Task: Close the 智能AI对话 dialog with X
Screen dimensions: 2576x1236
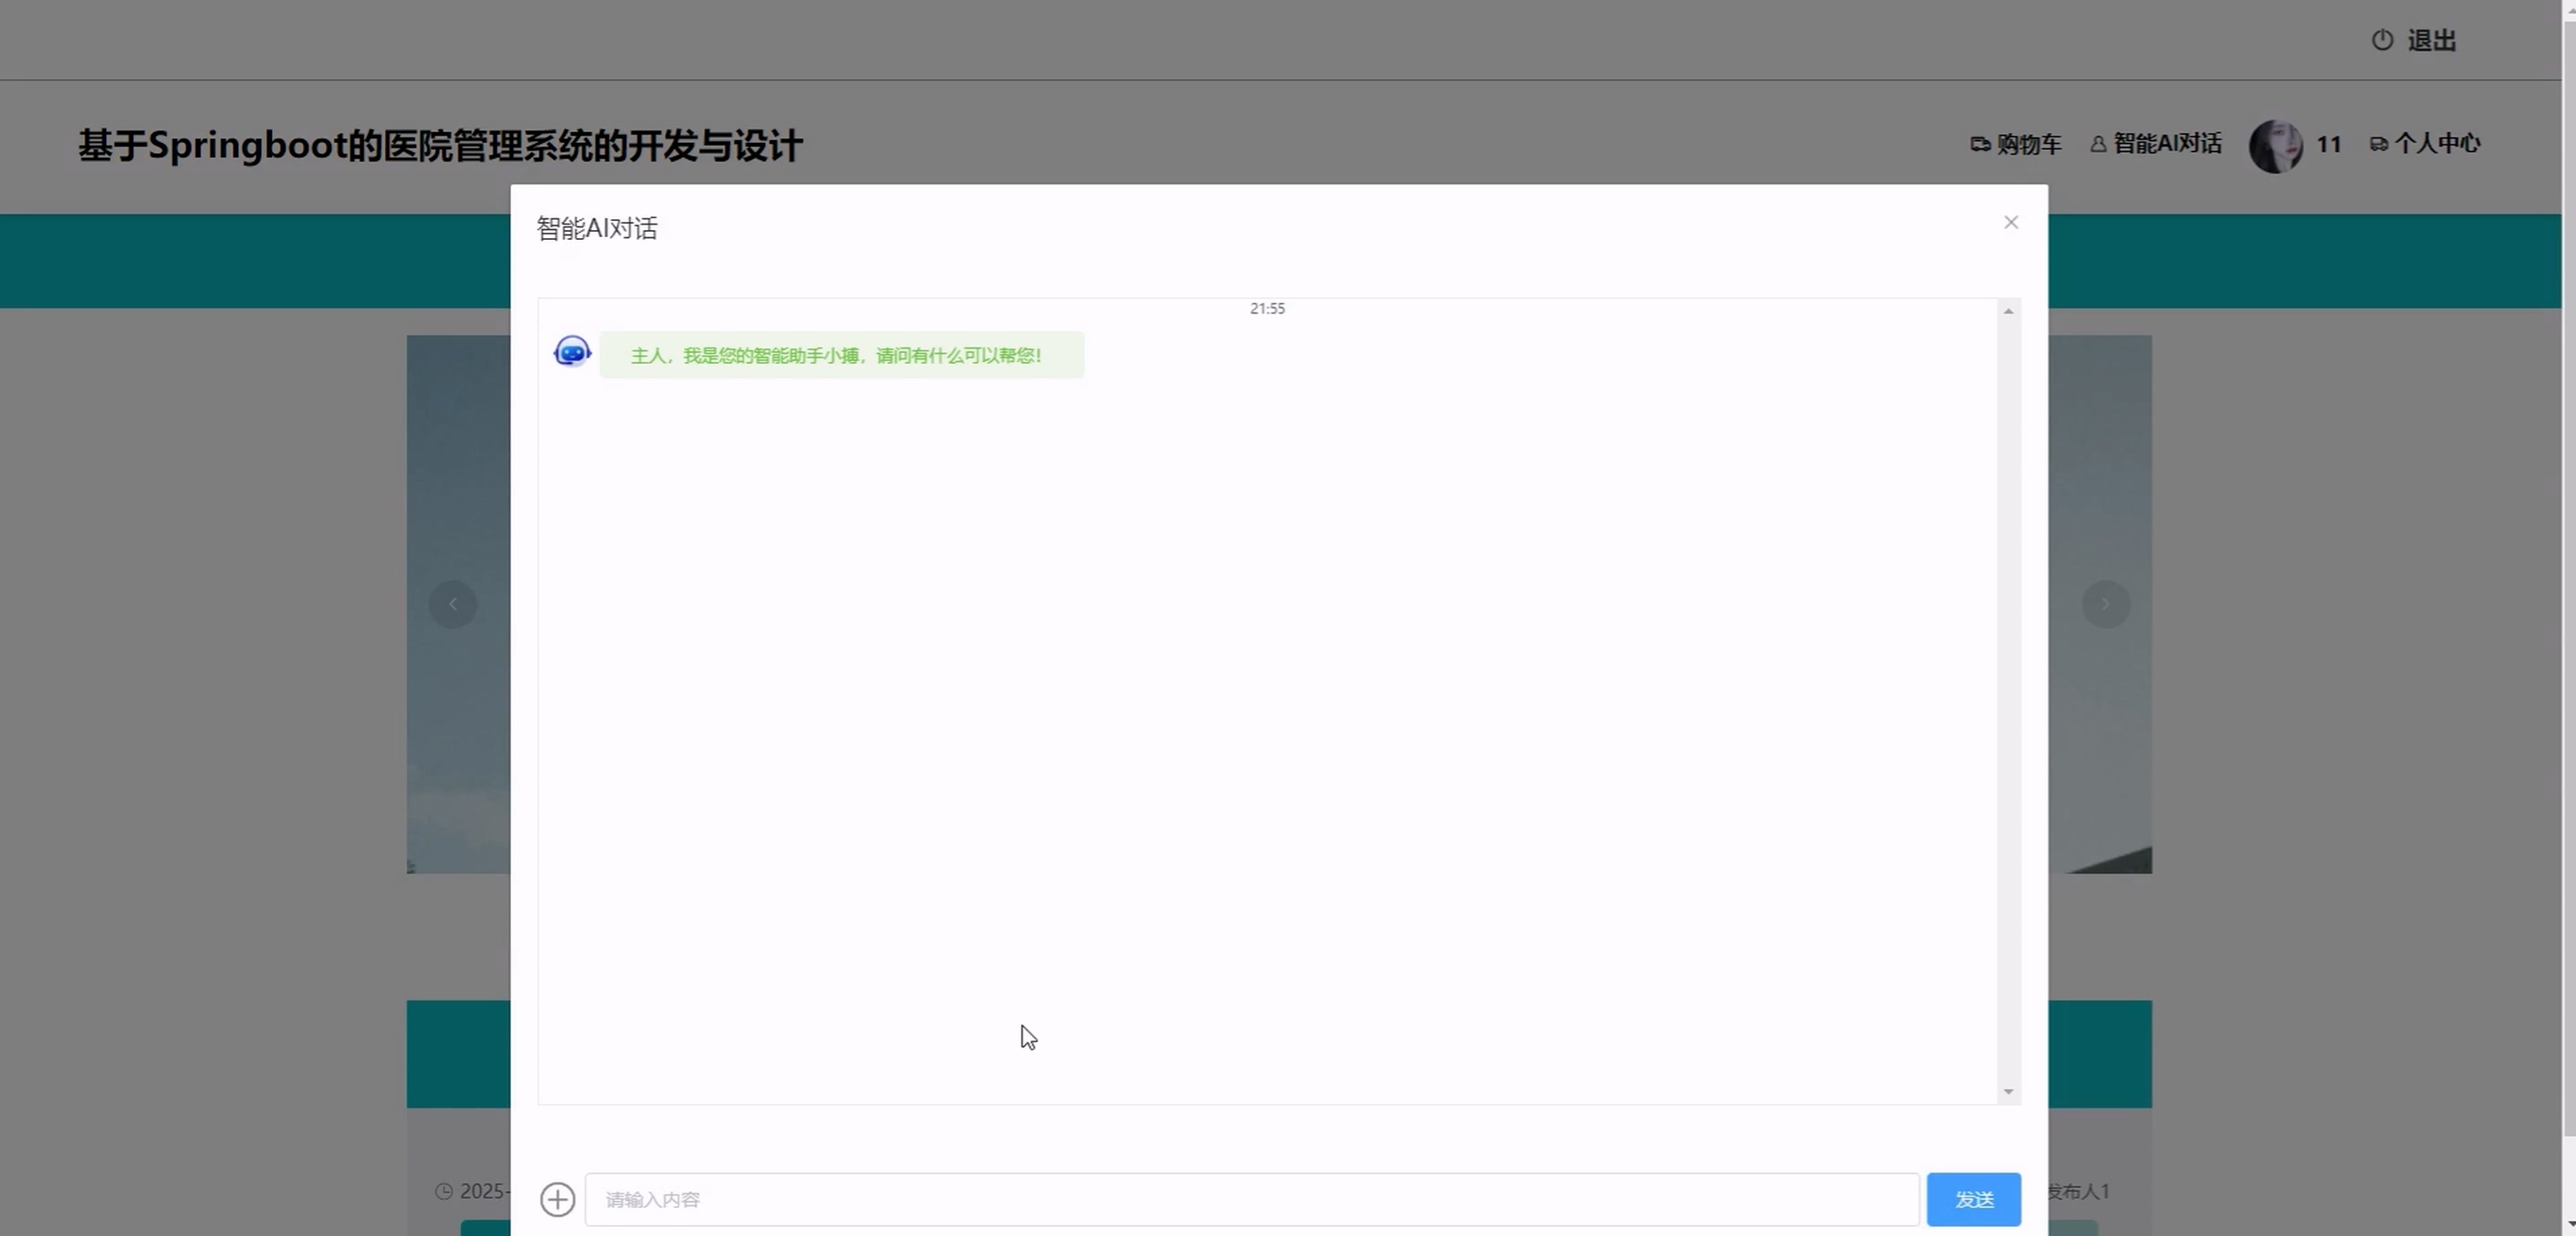Action: point(2011,222)
